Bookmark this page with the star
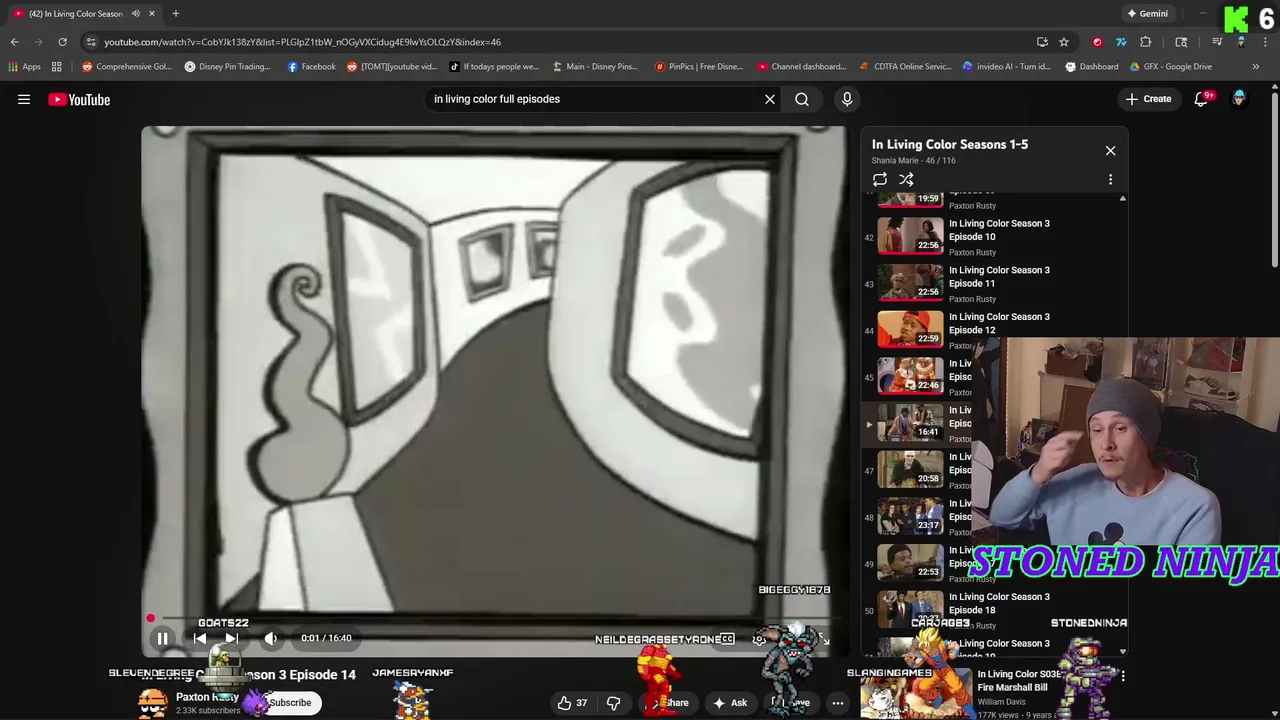Viewport: 1280px width, 720px height. tap(1064, 42)
